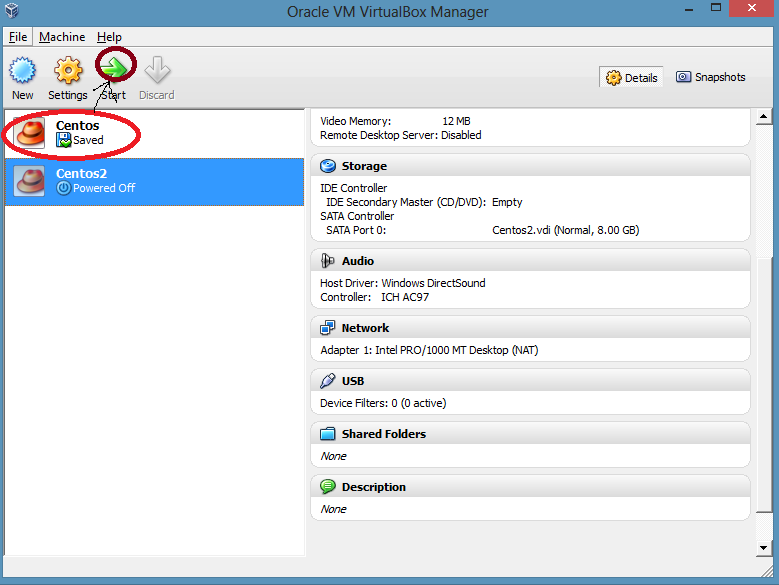Click the grayed Discard arrow icon
Image resolution: width=779 pixels, height=585 pixels.
coord(157,70)
